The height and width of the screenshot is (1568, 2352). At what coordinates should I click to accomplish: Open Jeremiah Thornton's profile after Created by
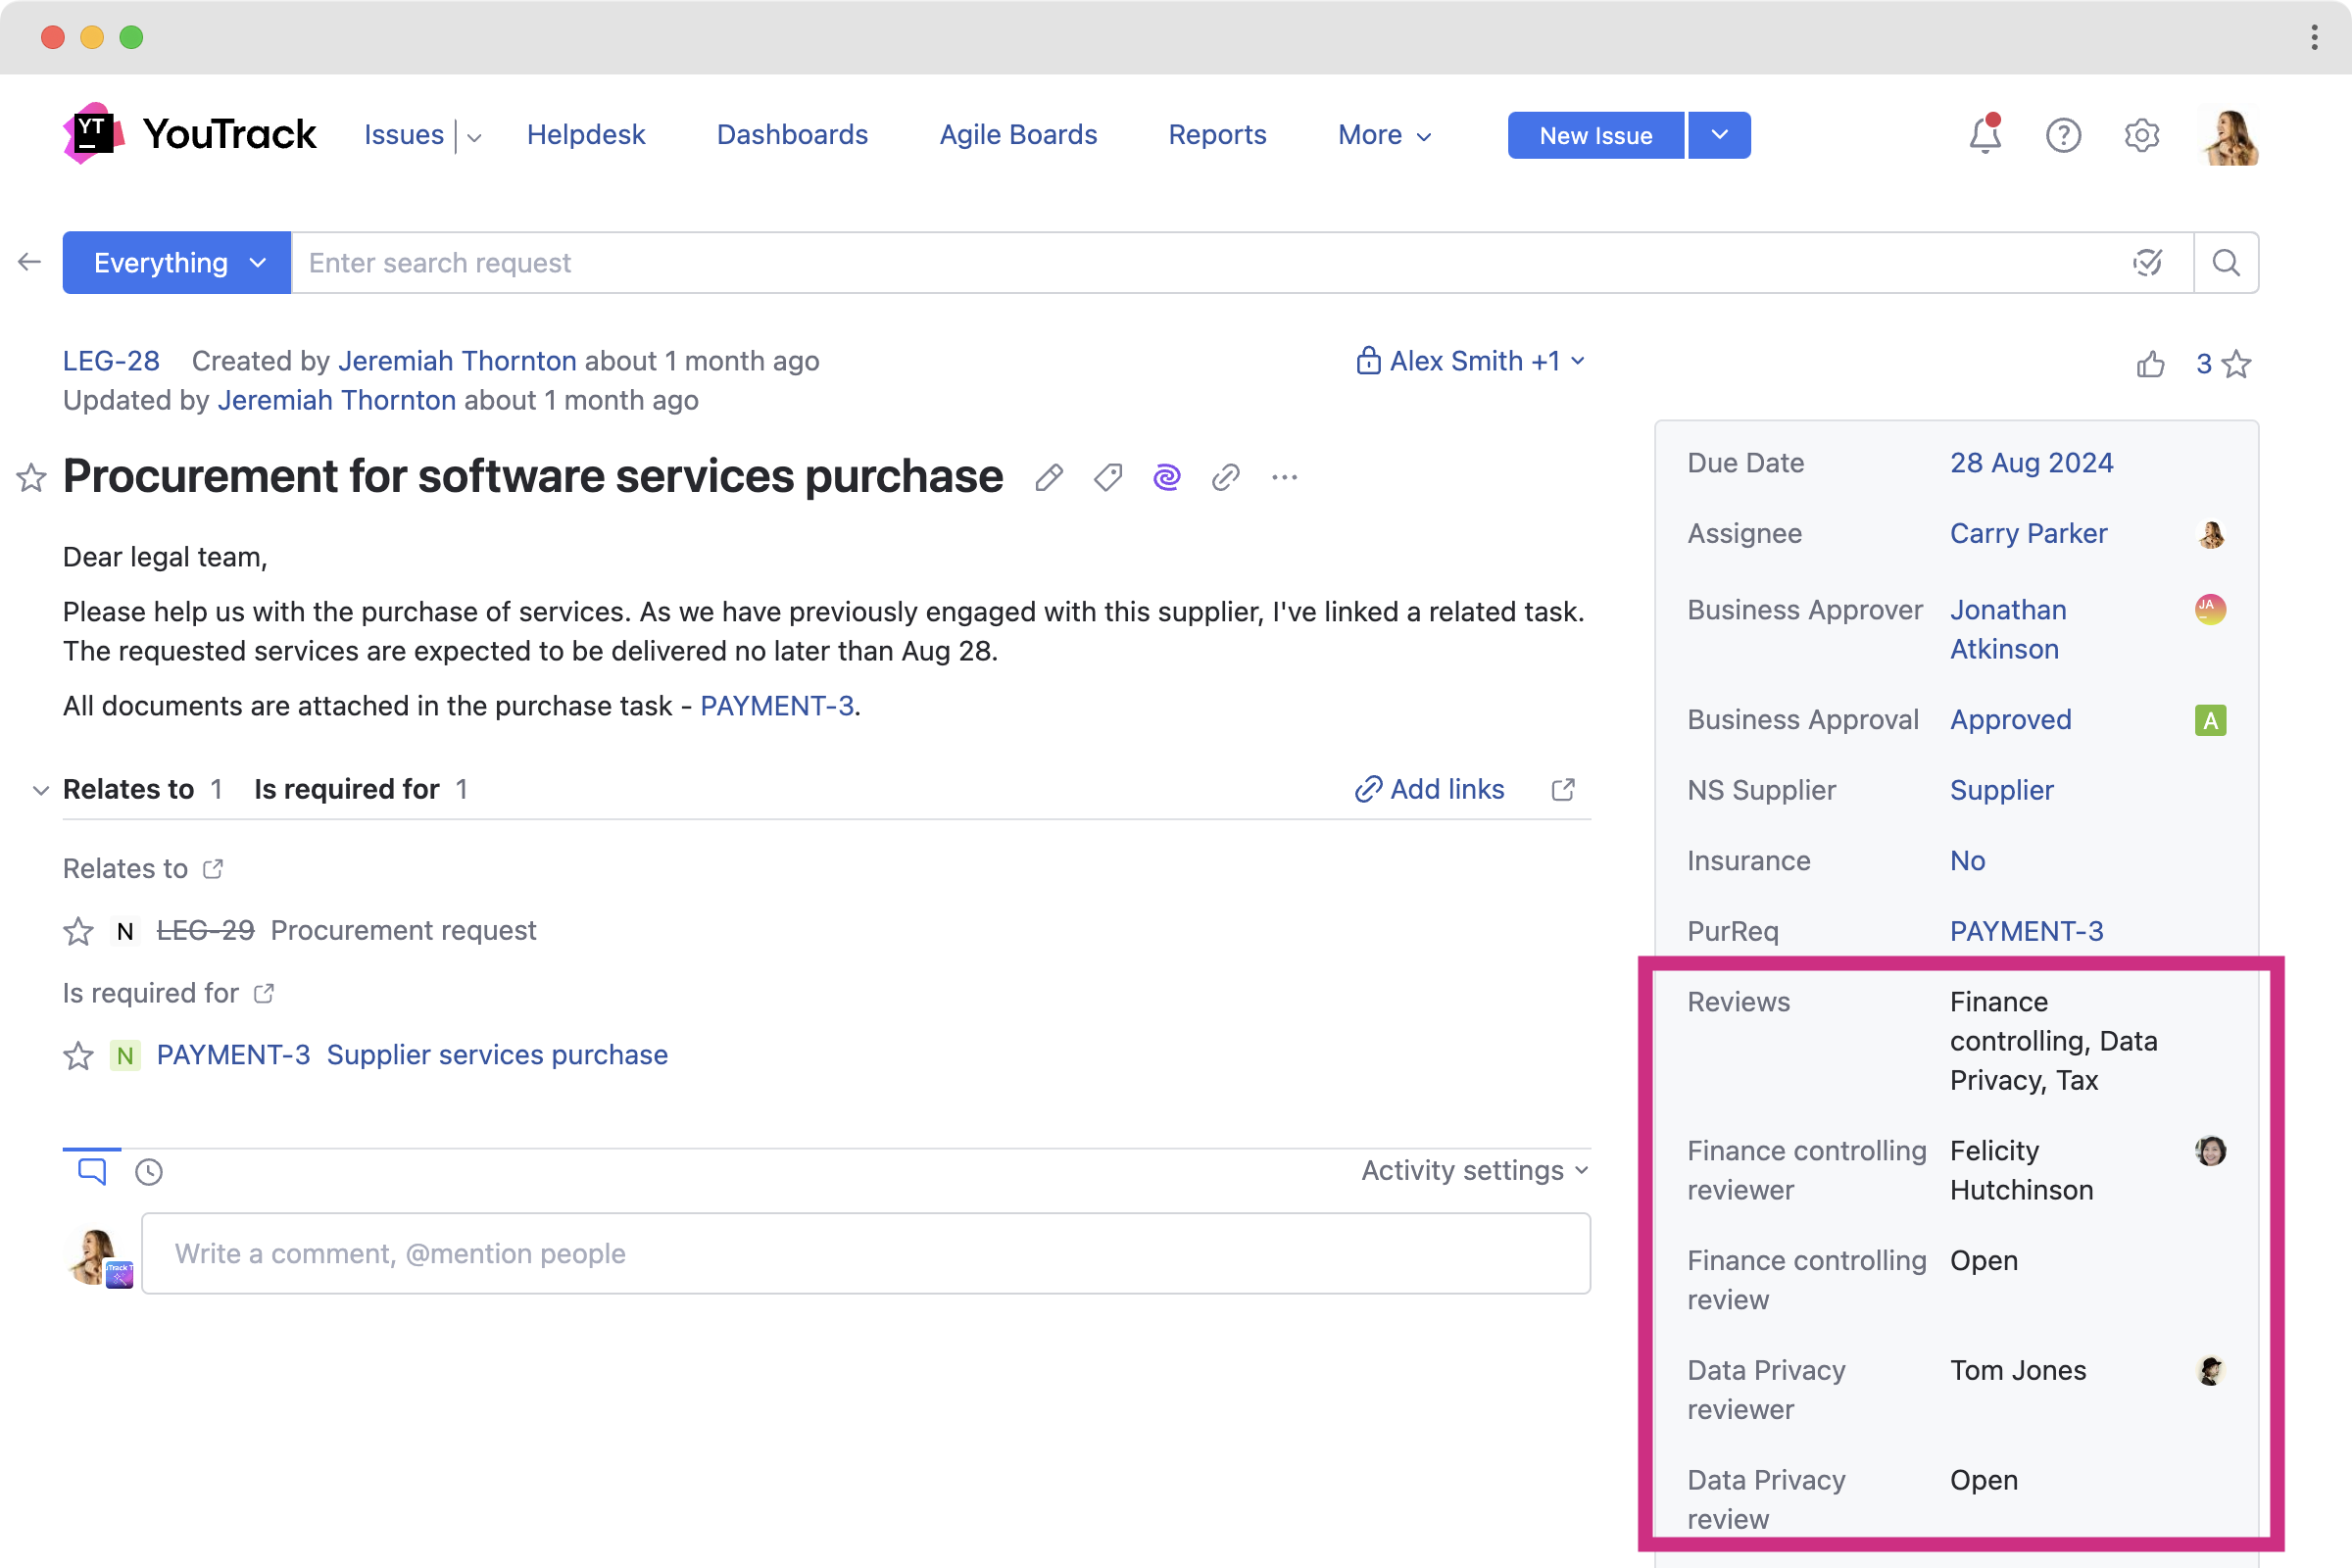pyautogui.click(x=457, y=361)
